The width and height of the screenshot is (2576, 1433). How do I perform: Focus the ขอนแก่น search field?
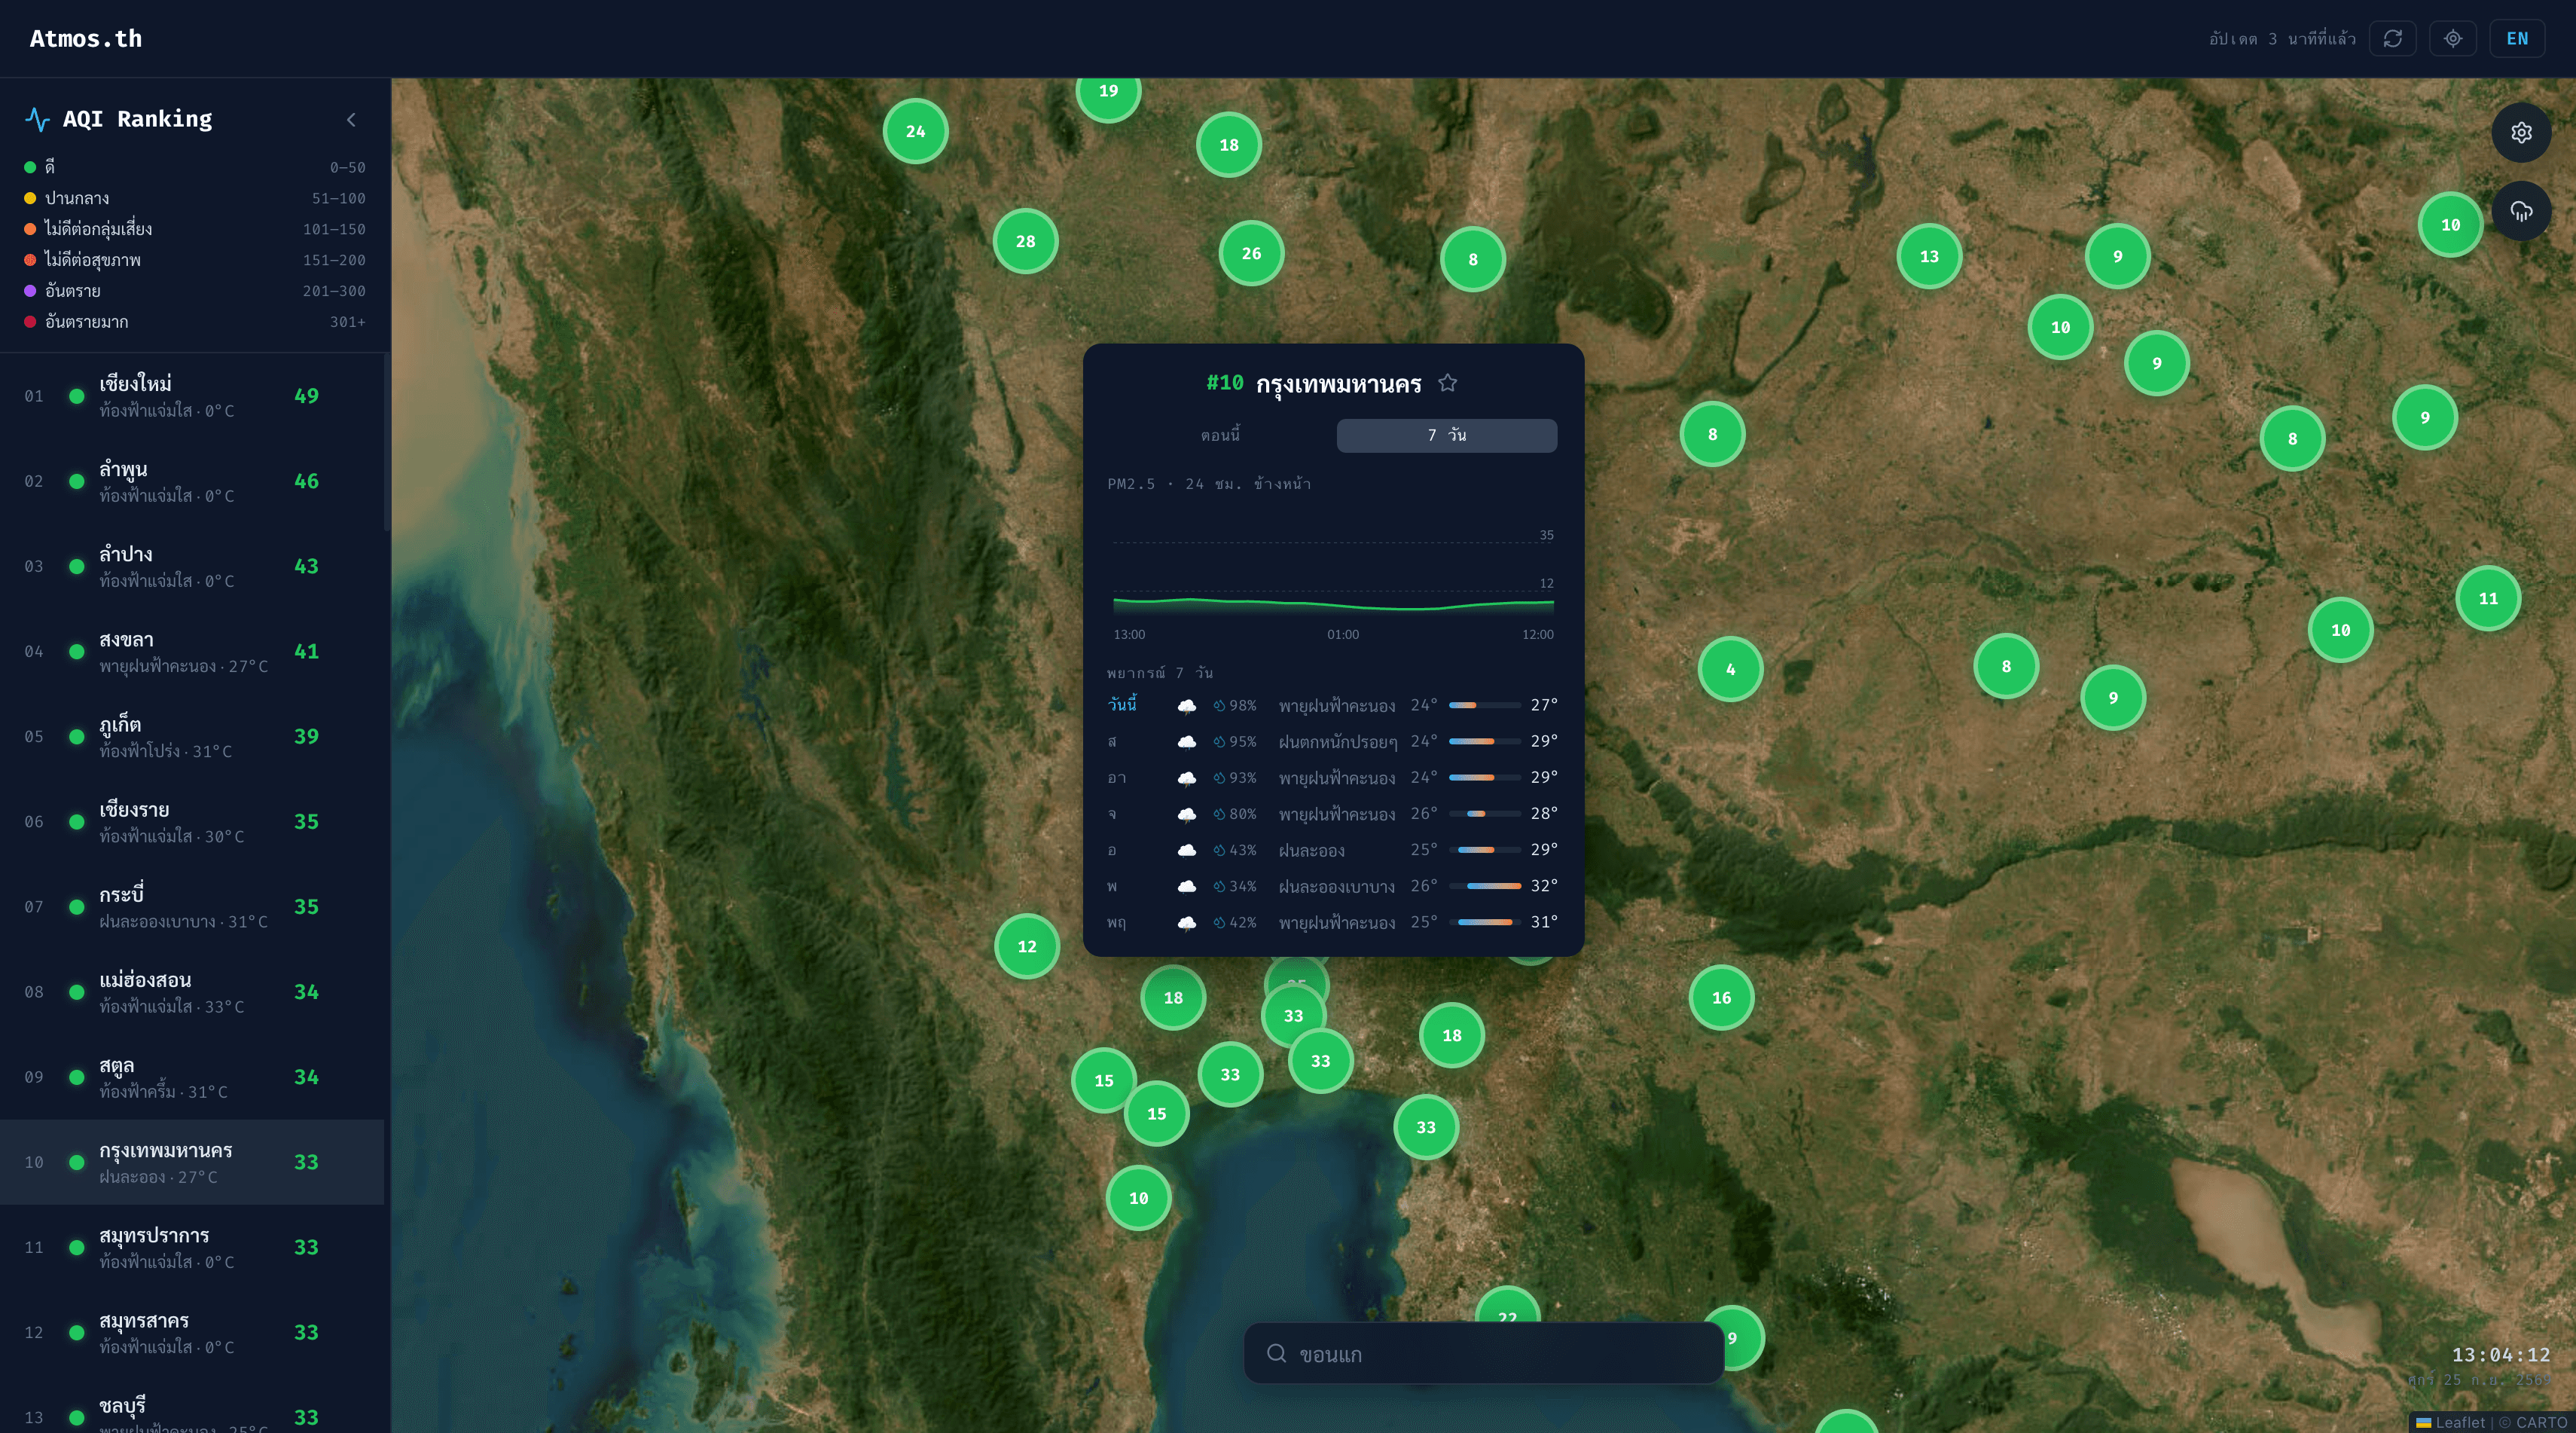pos(1483,1353)
